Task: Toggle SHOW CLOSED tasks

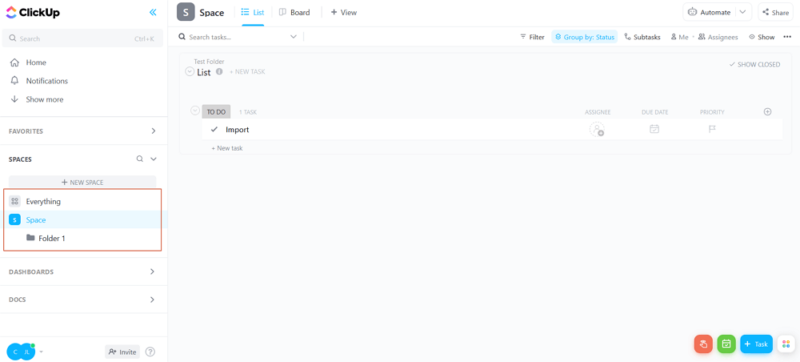Action: pos(755,64)
